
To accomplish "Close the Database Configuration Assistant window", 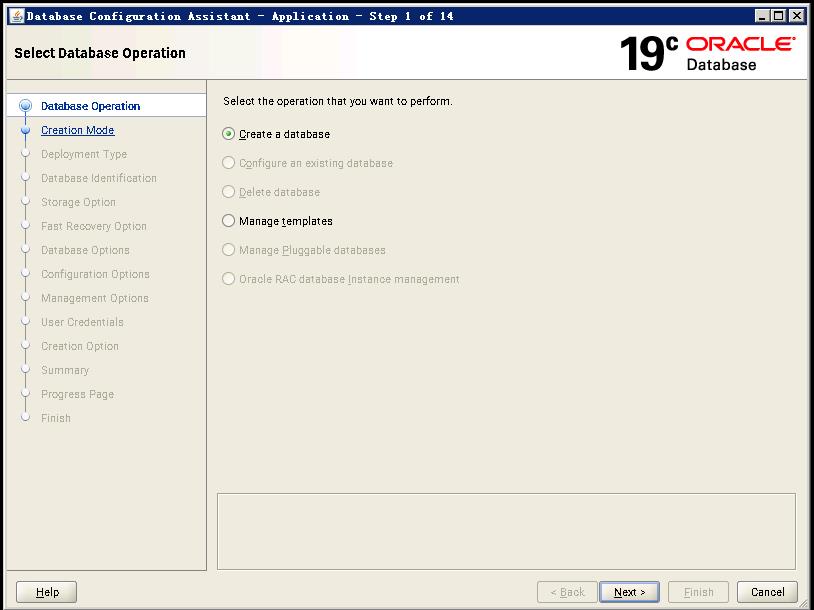I will pos(796,16).
